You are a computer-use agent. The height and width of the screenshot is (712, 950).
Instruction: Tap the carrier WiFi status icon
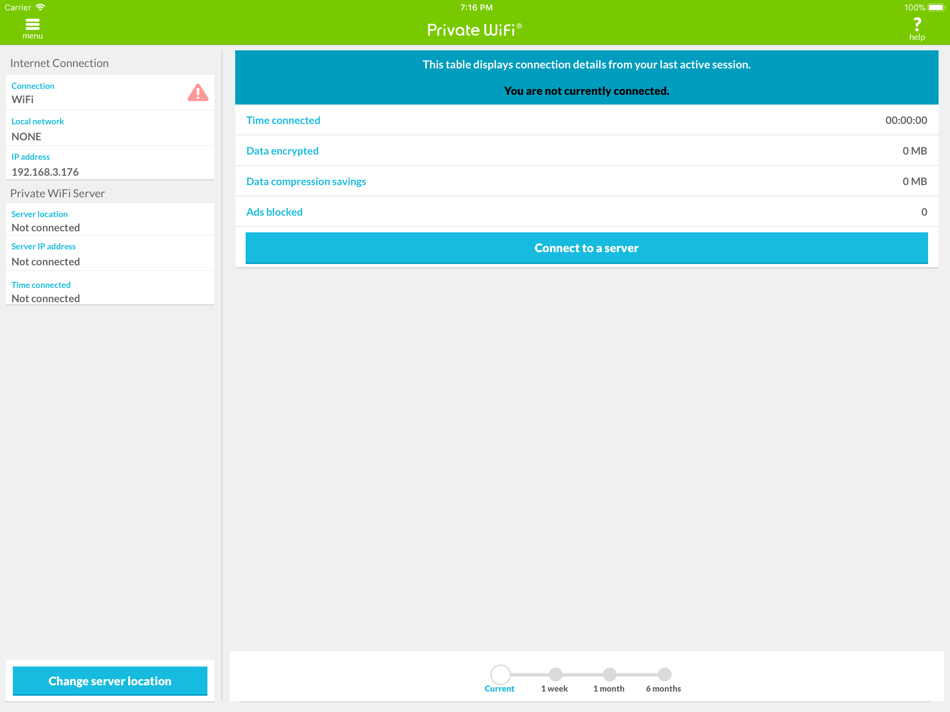coord(41,7)
